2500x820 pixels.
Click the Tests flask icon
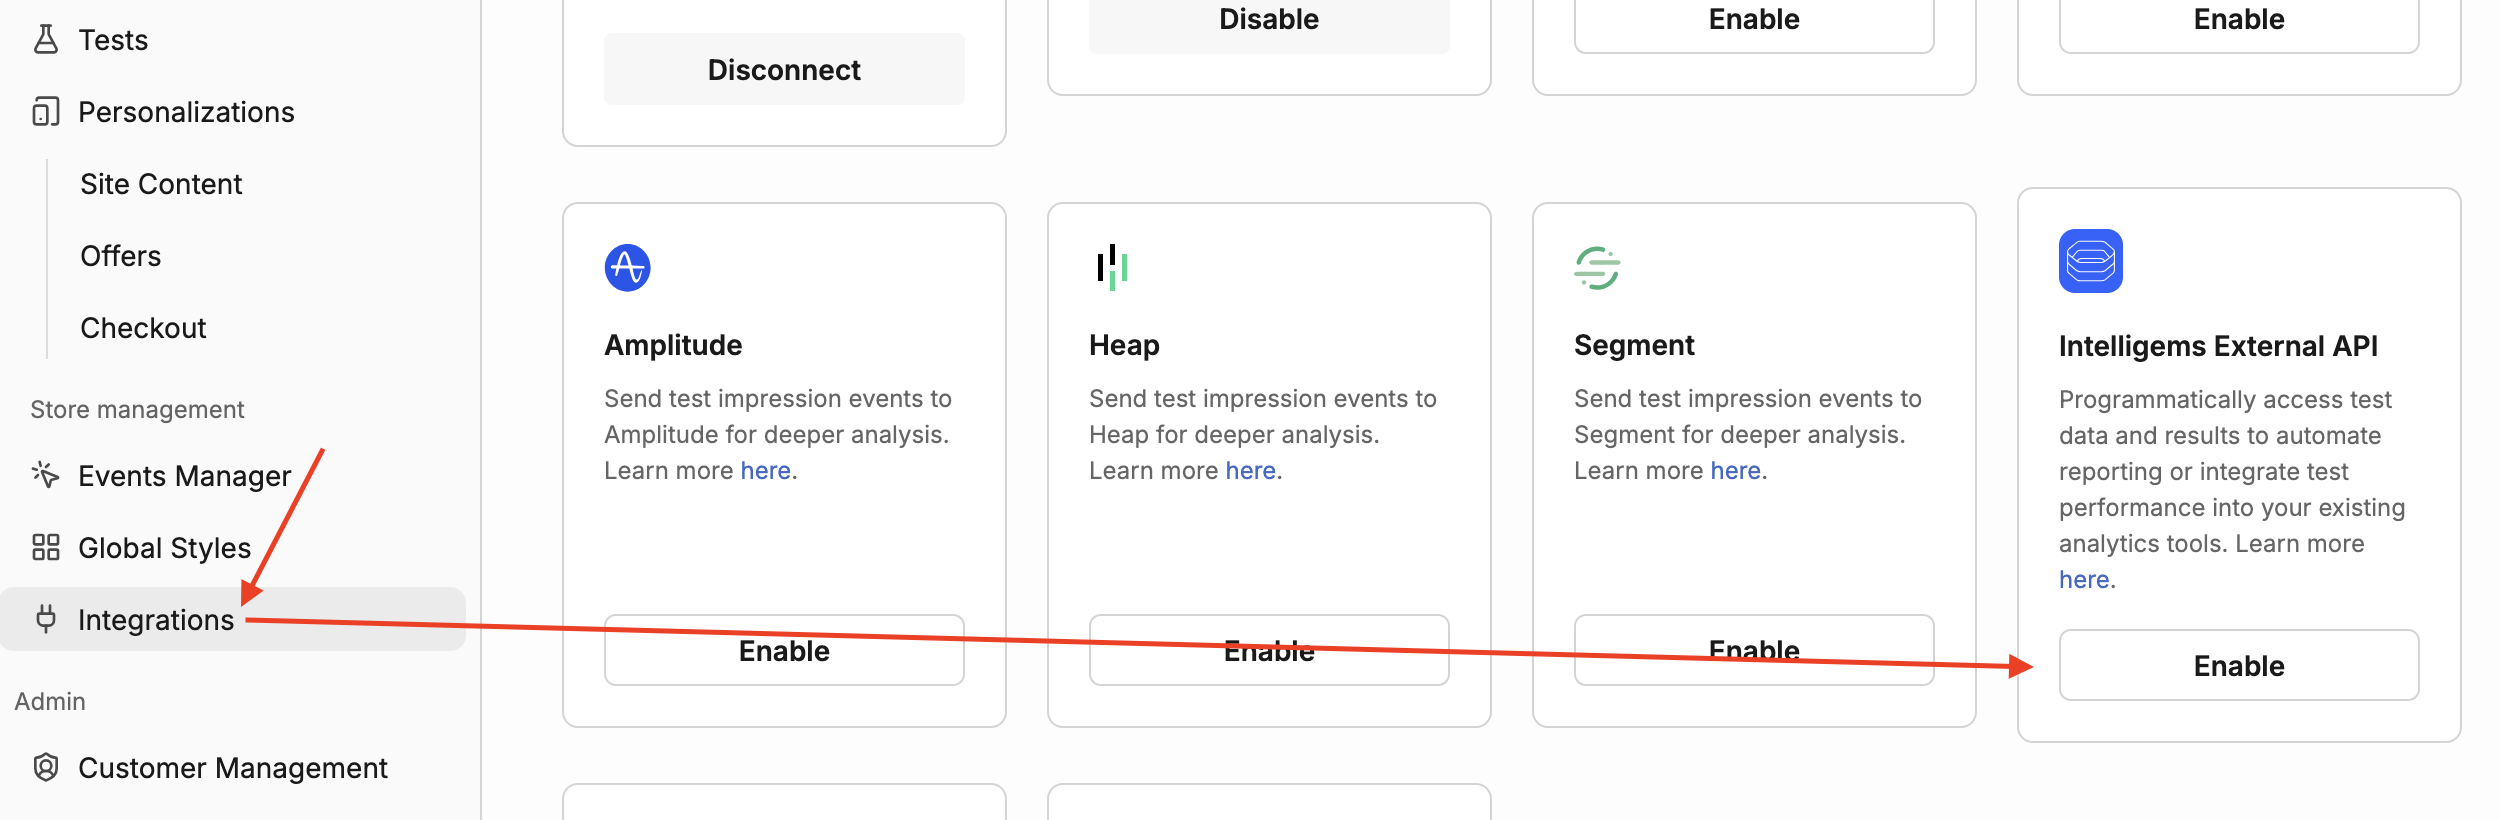click(46, 40)
